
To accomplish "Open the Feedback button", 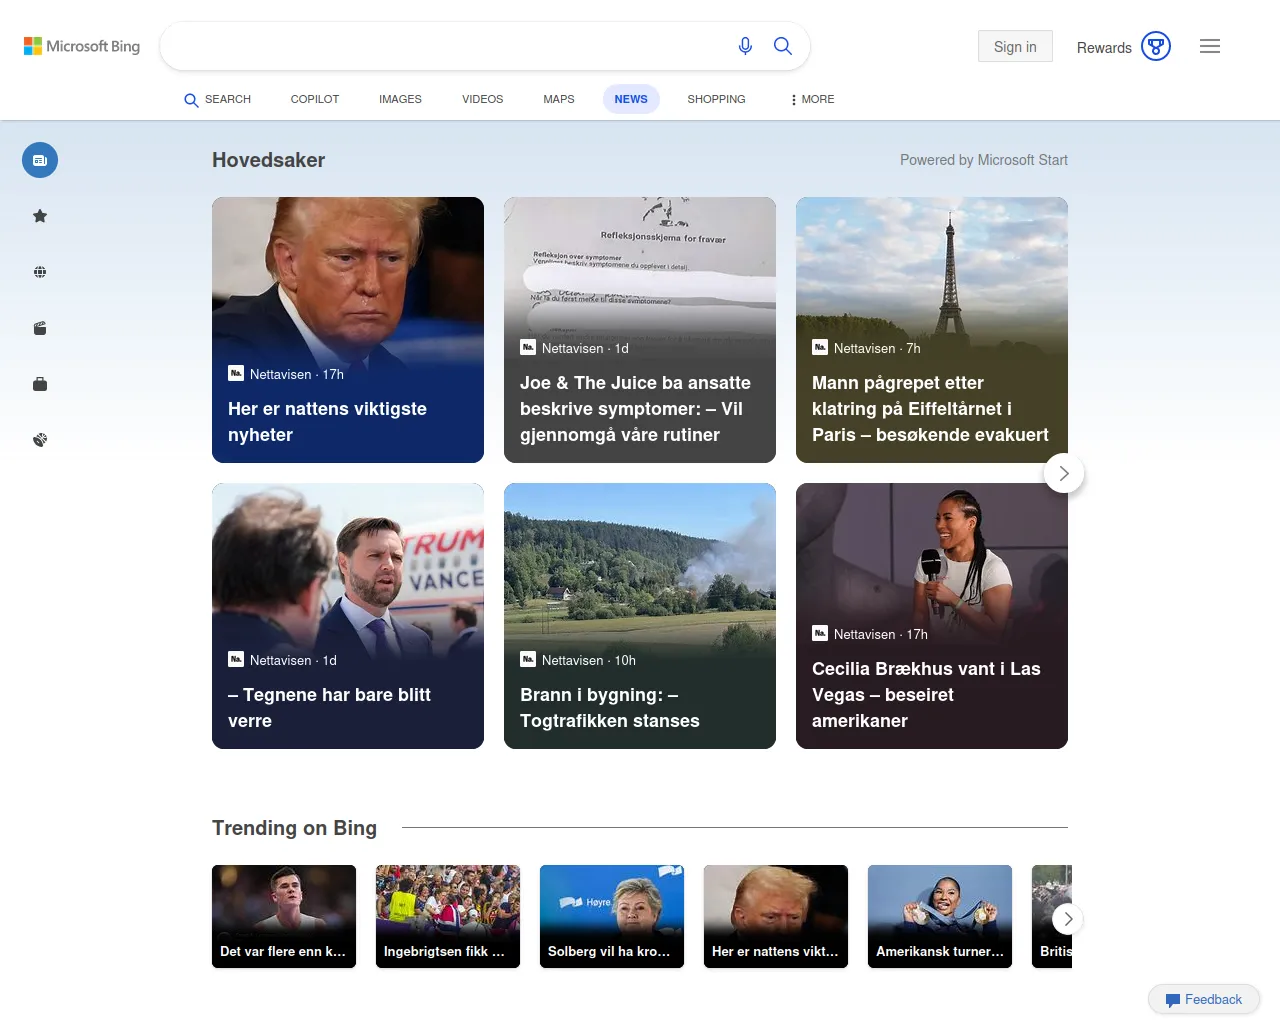I will pyautogui.click(x=1204, y=999).
